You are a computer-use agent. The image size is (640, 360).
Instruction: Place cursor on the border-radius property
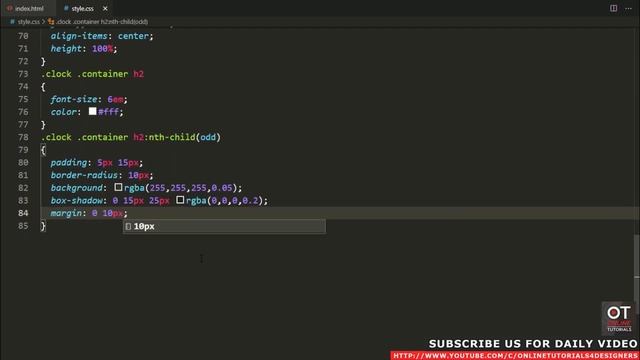84,175
